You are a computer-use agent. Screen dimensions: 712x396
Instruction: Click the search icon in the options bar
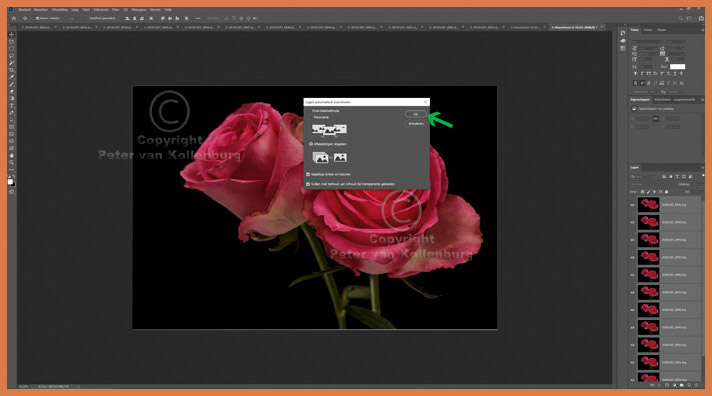(x=681, y=18)
